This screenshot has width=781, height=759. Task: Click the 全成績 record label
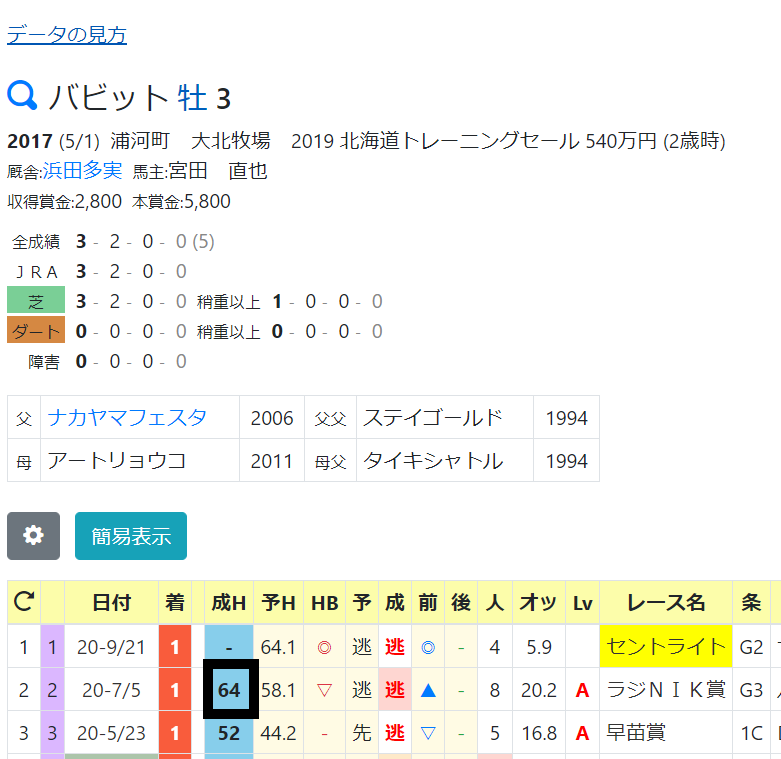[x=36, y=242]
